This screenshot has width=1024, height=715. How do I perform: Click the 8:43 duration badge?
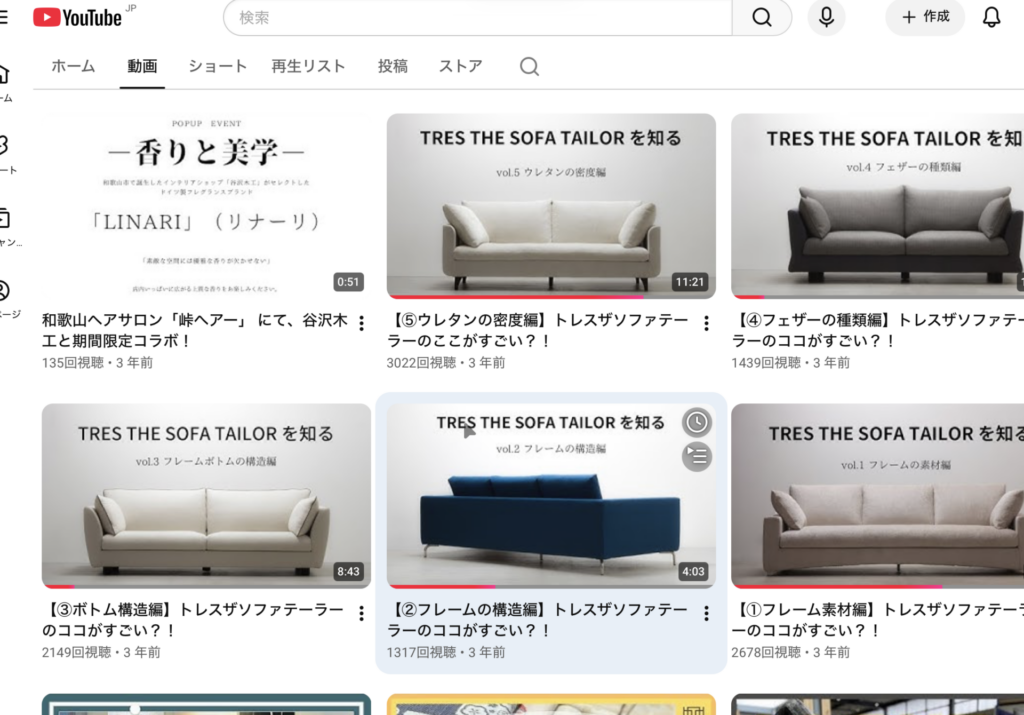tap(348, 572)
